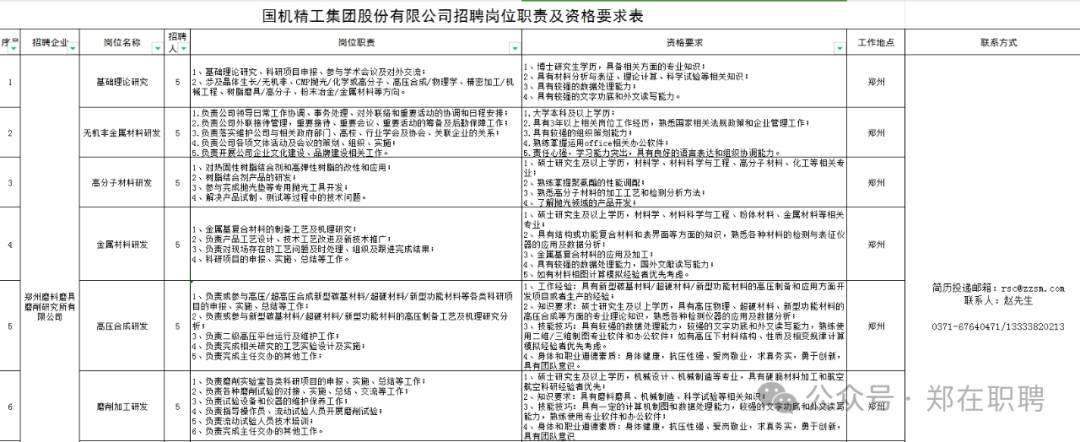Image resolution: width=1080 pixels, height=442 pixels.
Task: Select sequence number cell 6
Action: [x=10, y=406]
